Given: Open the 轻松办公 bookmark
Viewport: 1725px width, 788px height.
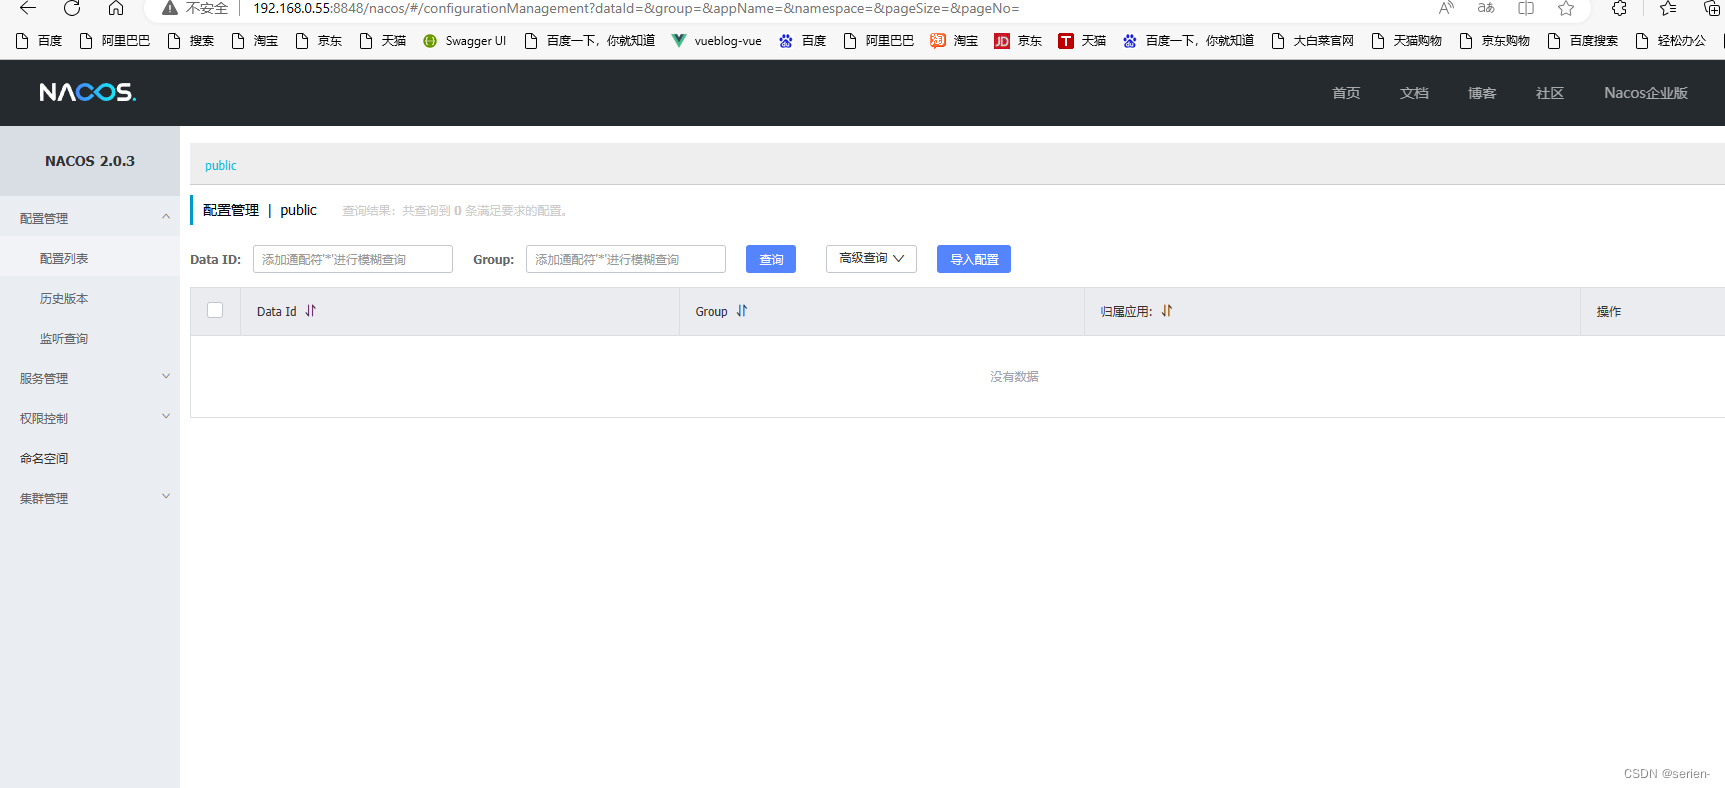Looking at the screenshot, I should point(1670,41).
